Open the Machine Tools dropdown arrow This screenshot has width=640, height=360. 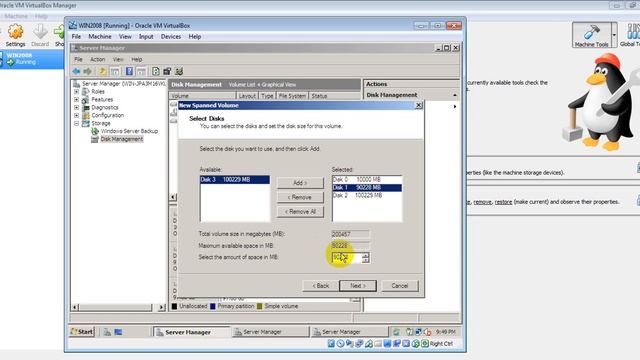pyautogui.click(x=614, y=35)
